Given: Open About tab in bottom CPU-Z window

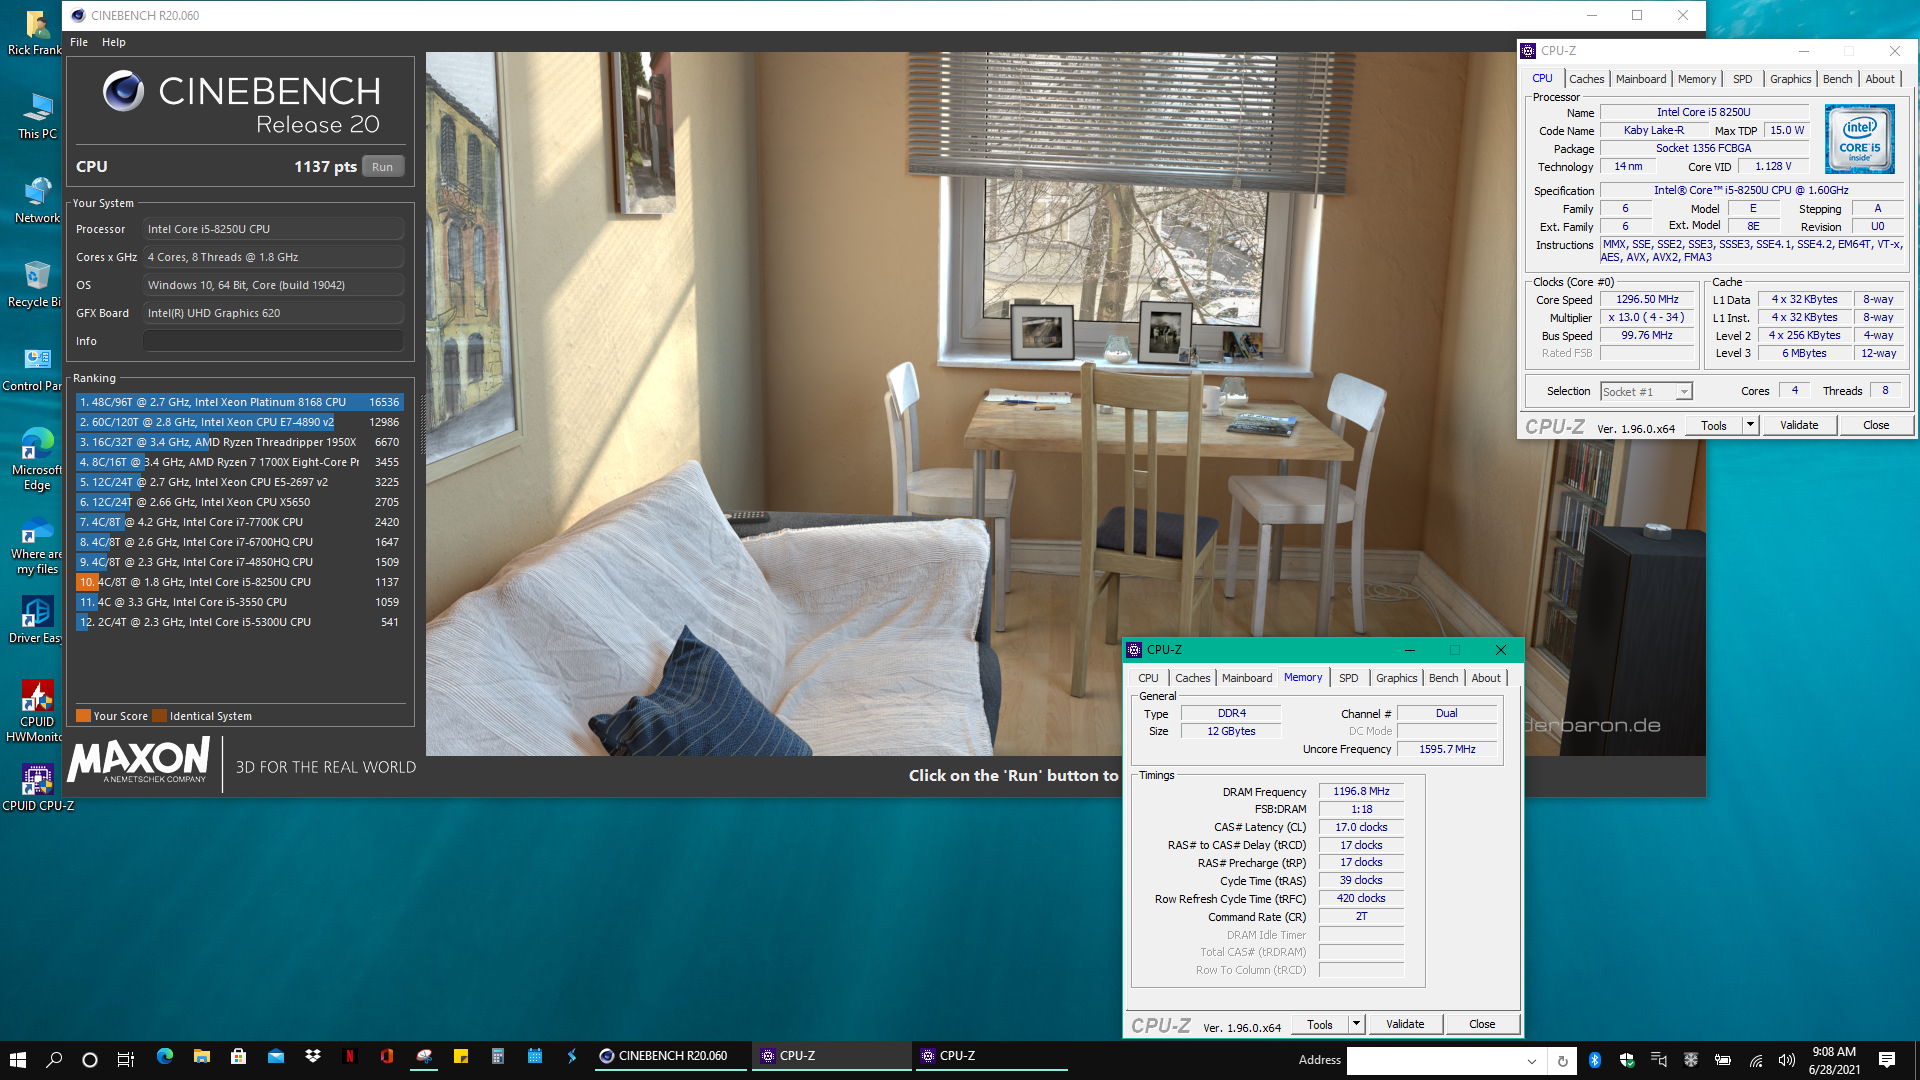Looking at the screenshot, I should tap(1486, 678).
